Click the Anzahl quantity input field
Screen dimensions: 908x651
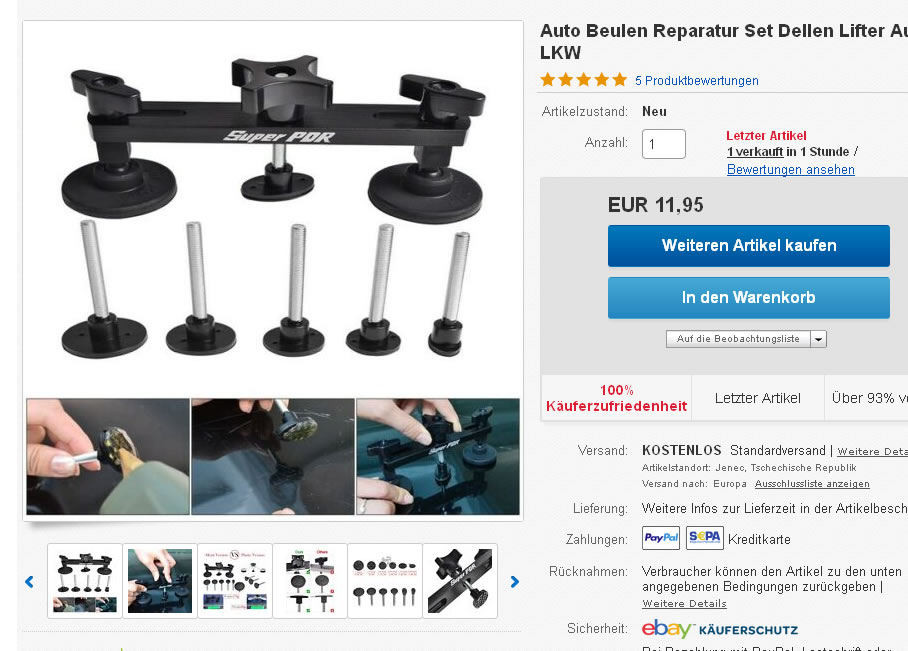pos(664,144)
